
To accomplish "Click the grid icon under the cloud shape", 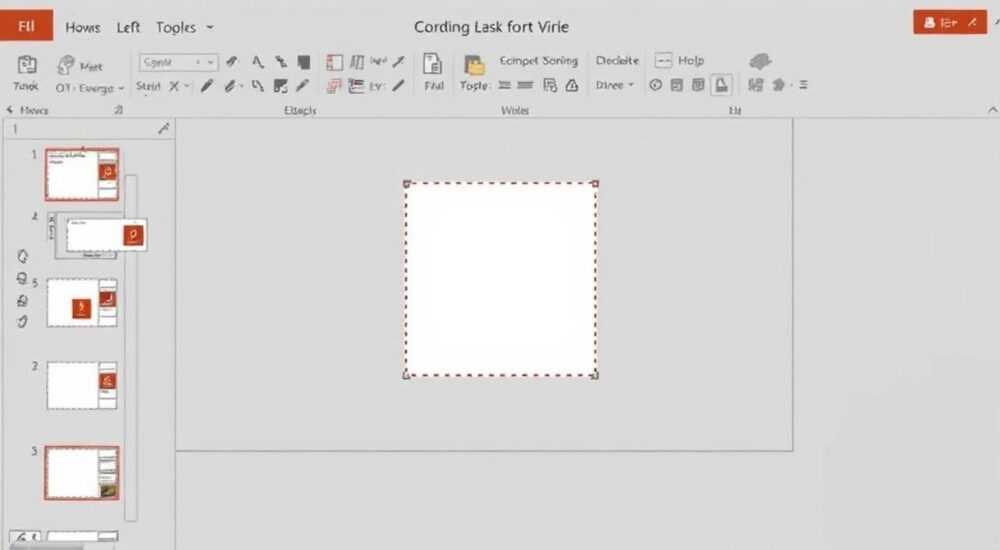I will [756, 85].
